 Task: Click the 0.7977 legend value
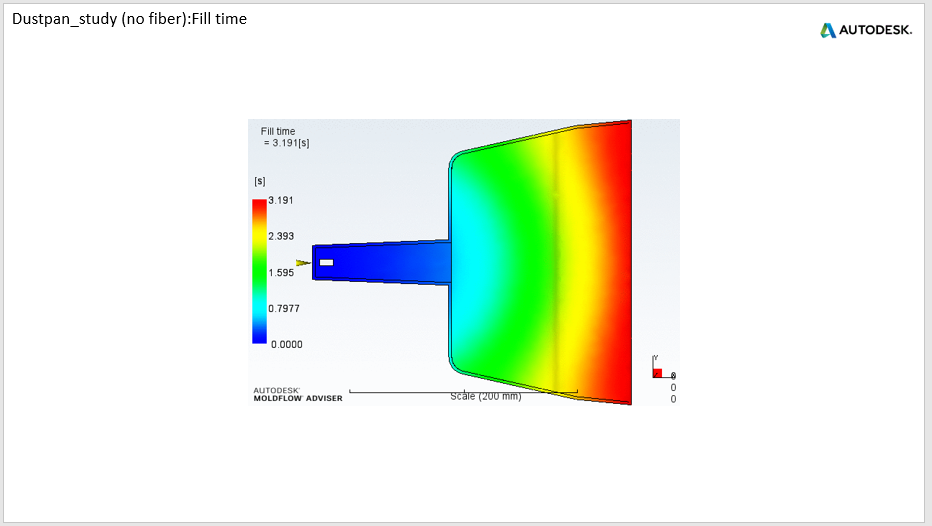tap(284, 308)
